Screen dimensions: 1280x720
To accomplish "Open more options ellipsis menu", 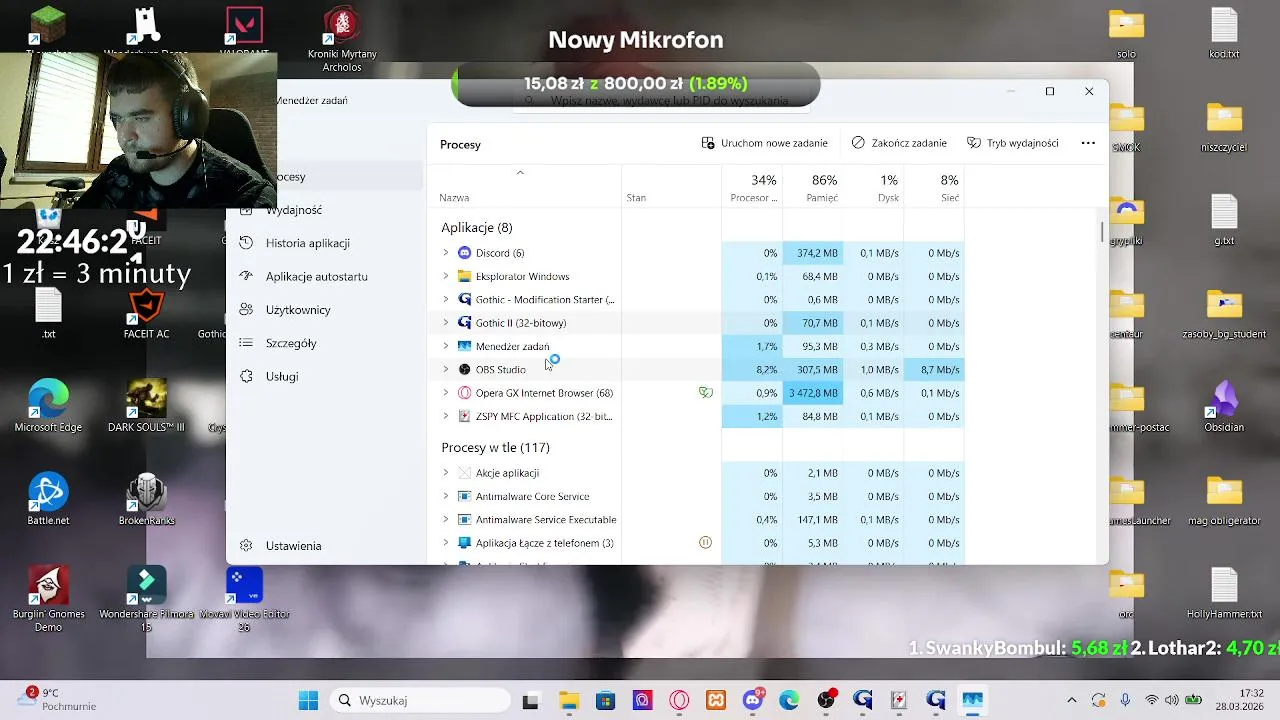I will (1088, 143).
